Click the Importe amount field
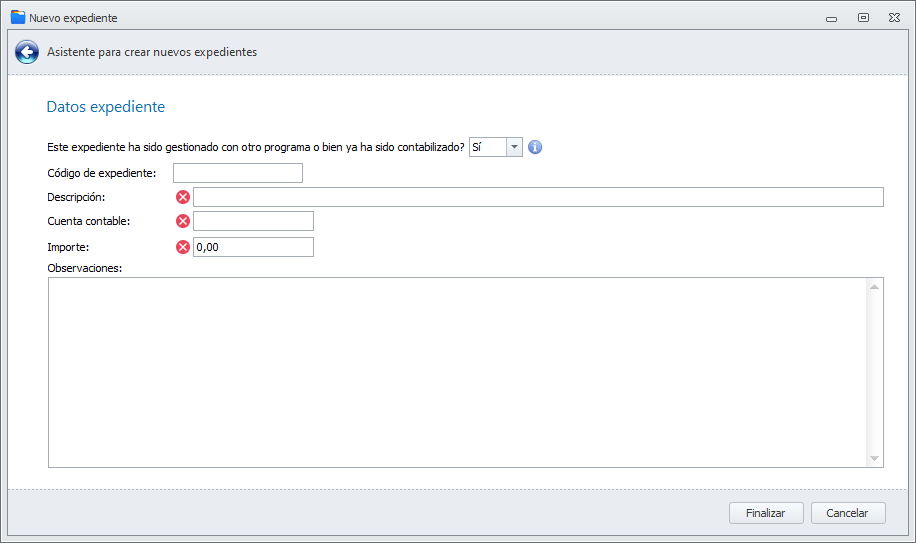The image size is (916, 543). point(253,247)
